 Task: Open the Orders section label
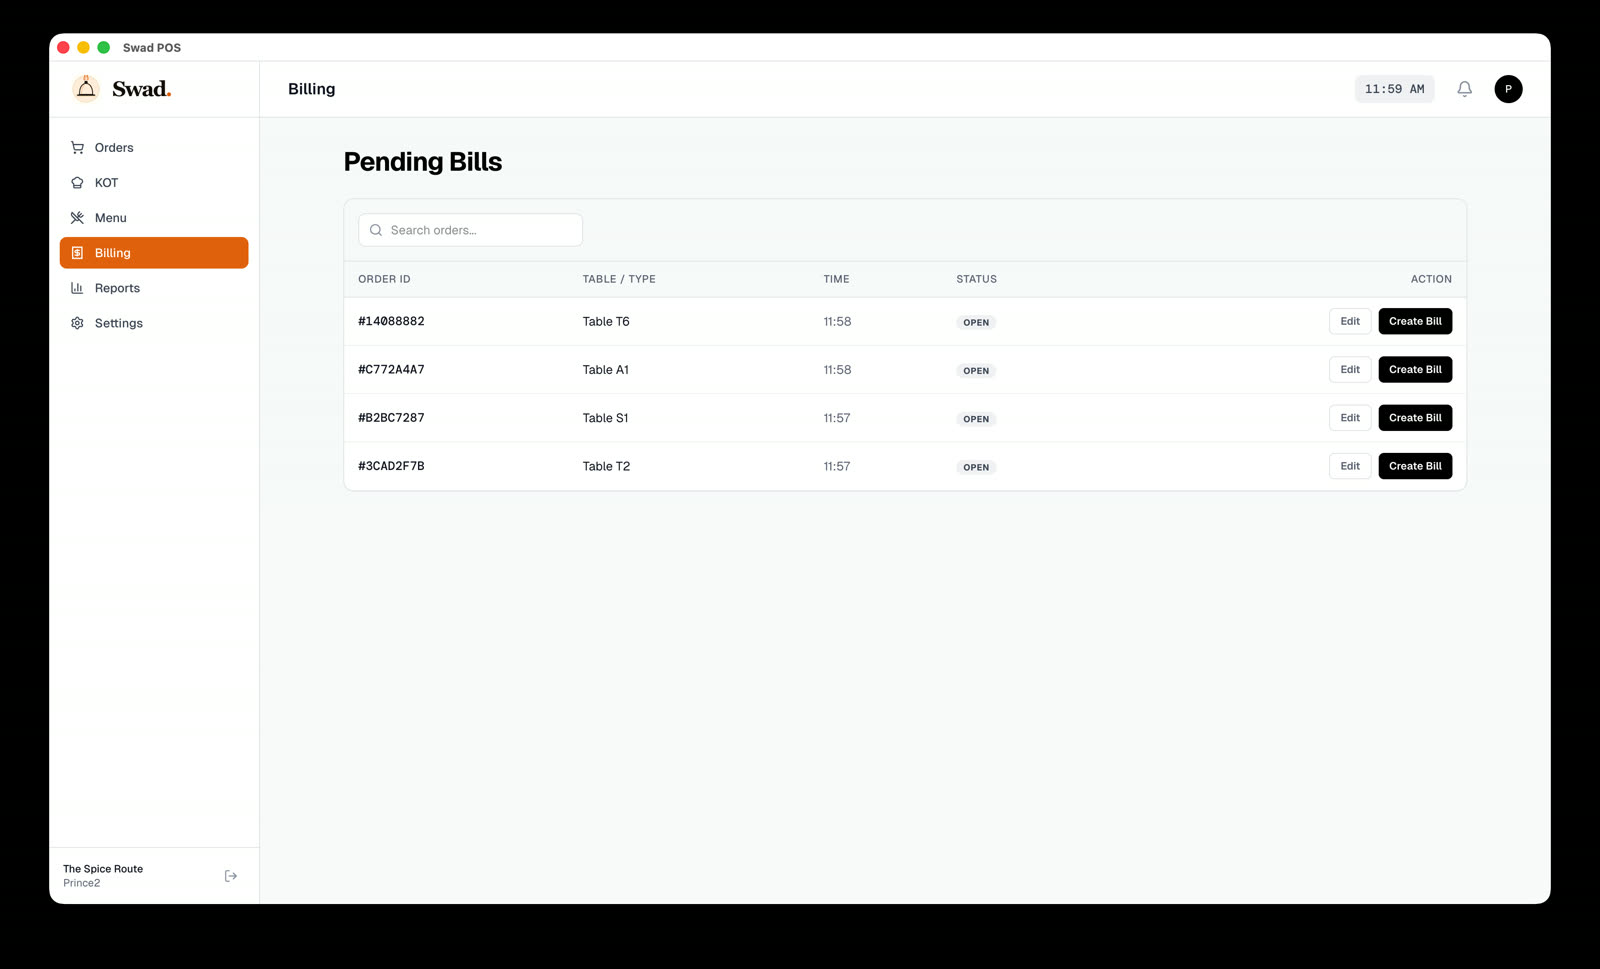pyautogui.click(x=114, y=148)
